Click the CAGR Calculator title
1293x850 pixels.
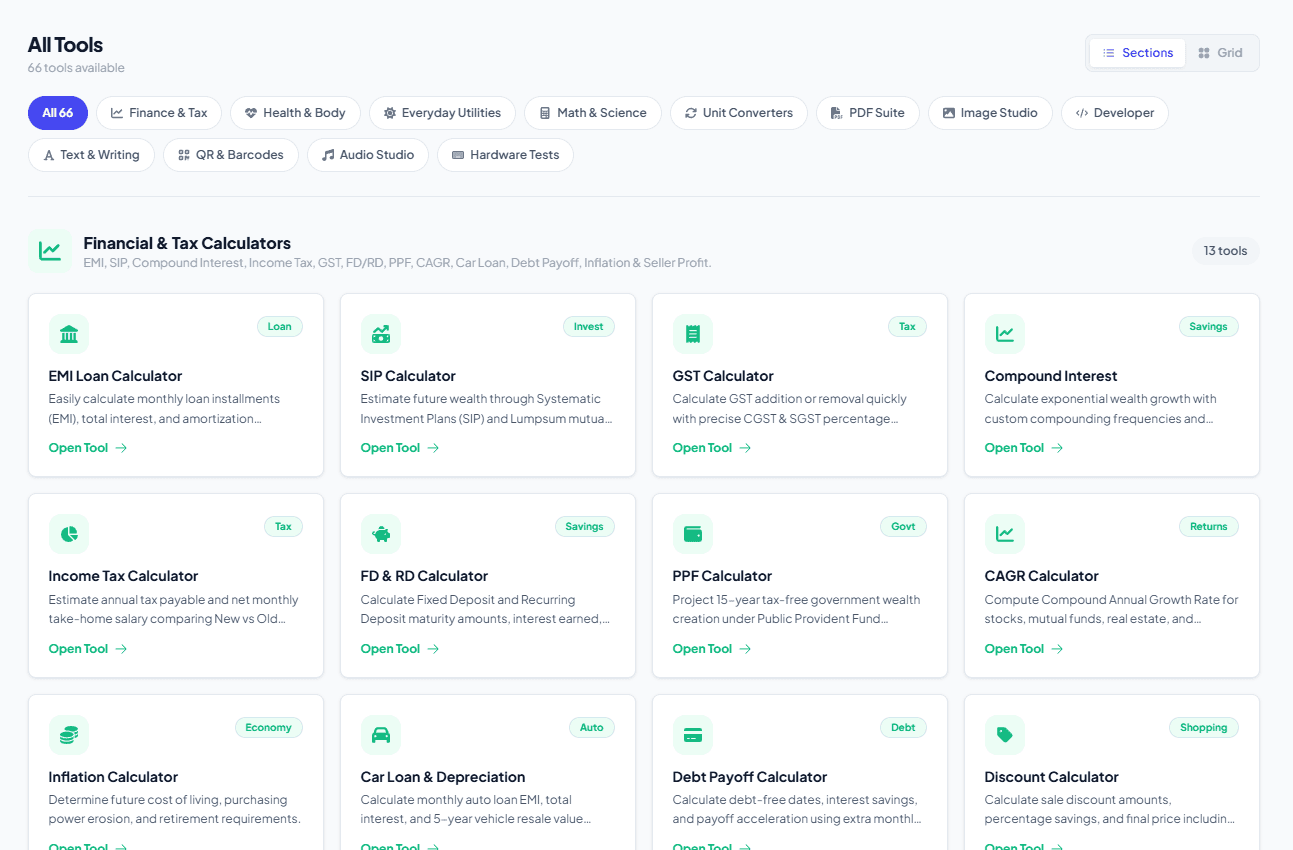pyautogui.click(x=1041, y=576)
